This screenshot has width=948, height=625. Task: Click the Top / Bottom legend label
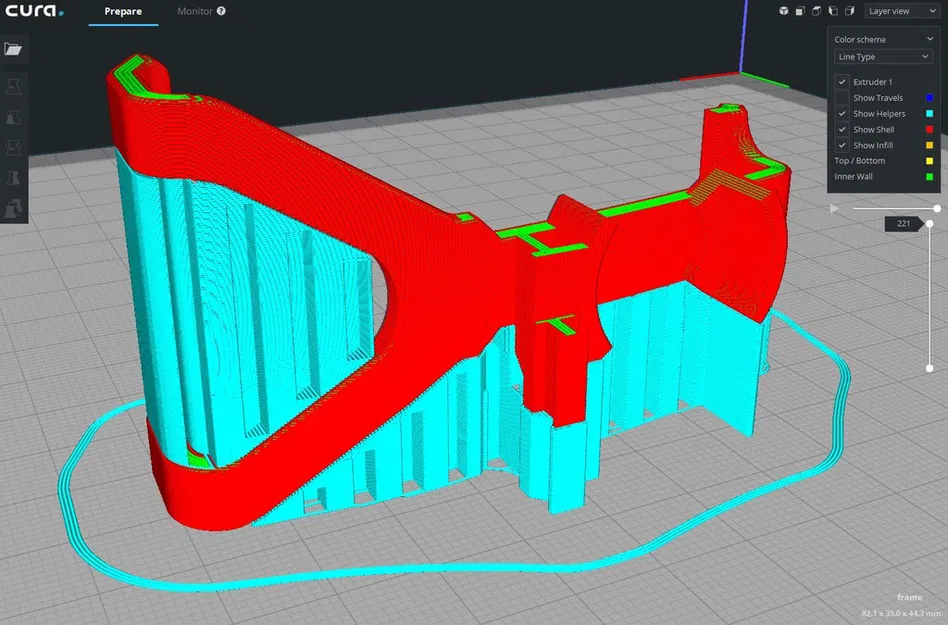[x=860, y=161]
